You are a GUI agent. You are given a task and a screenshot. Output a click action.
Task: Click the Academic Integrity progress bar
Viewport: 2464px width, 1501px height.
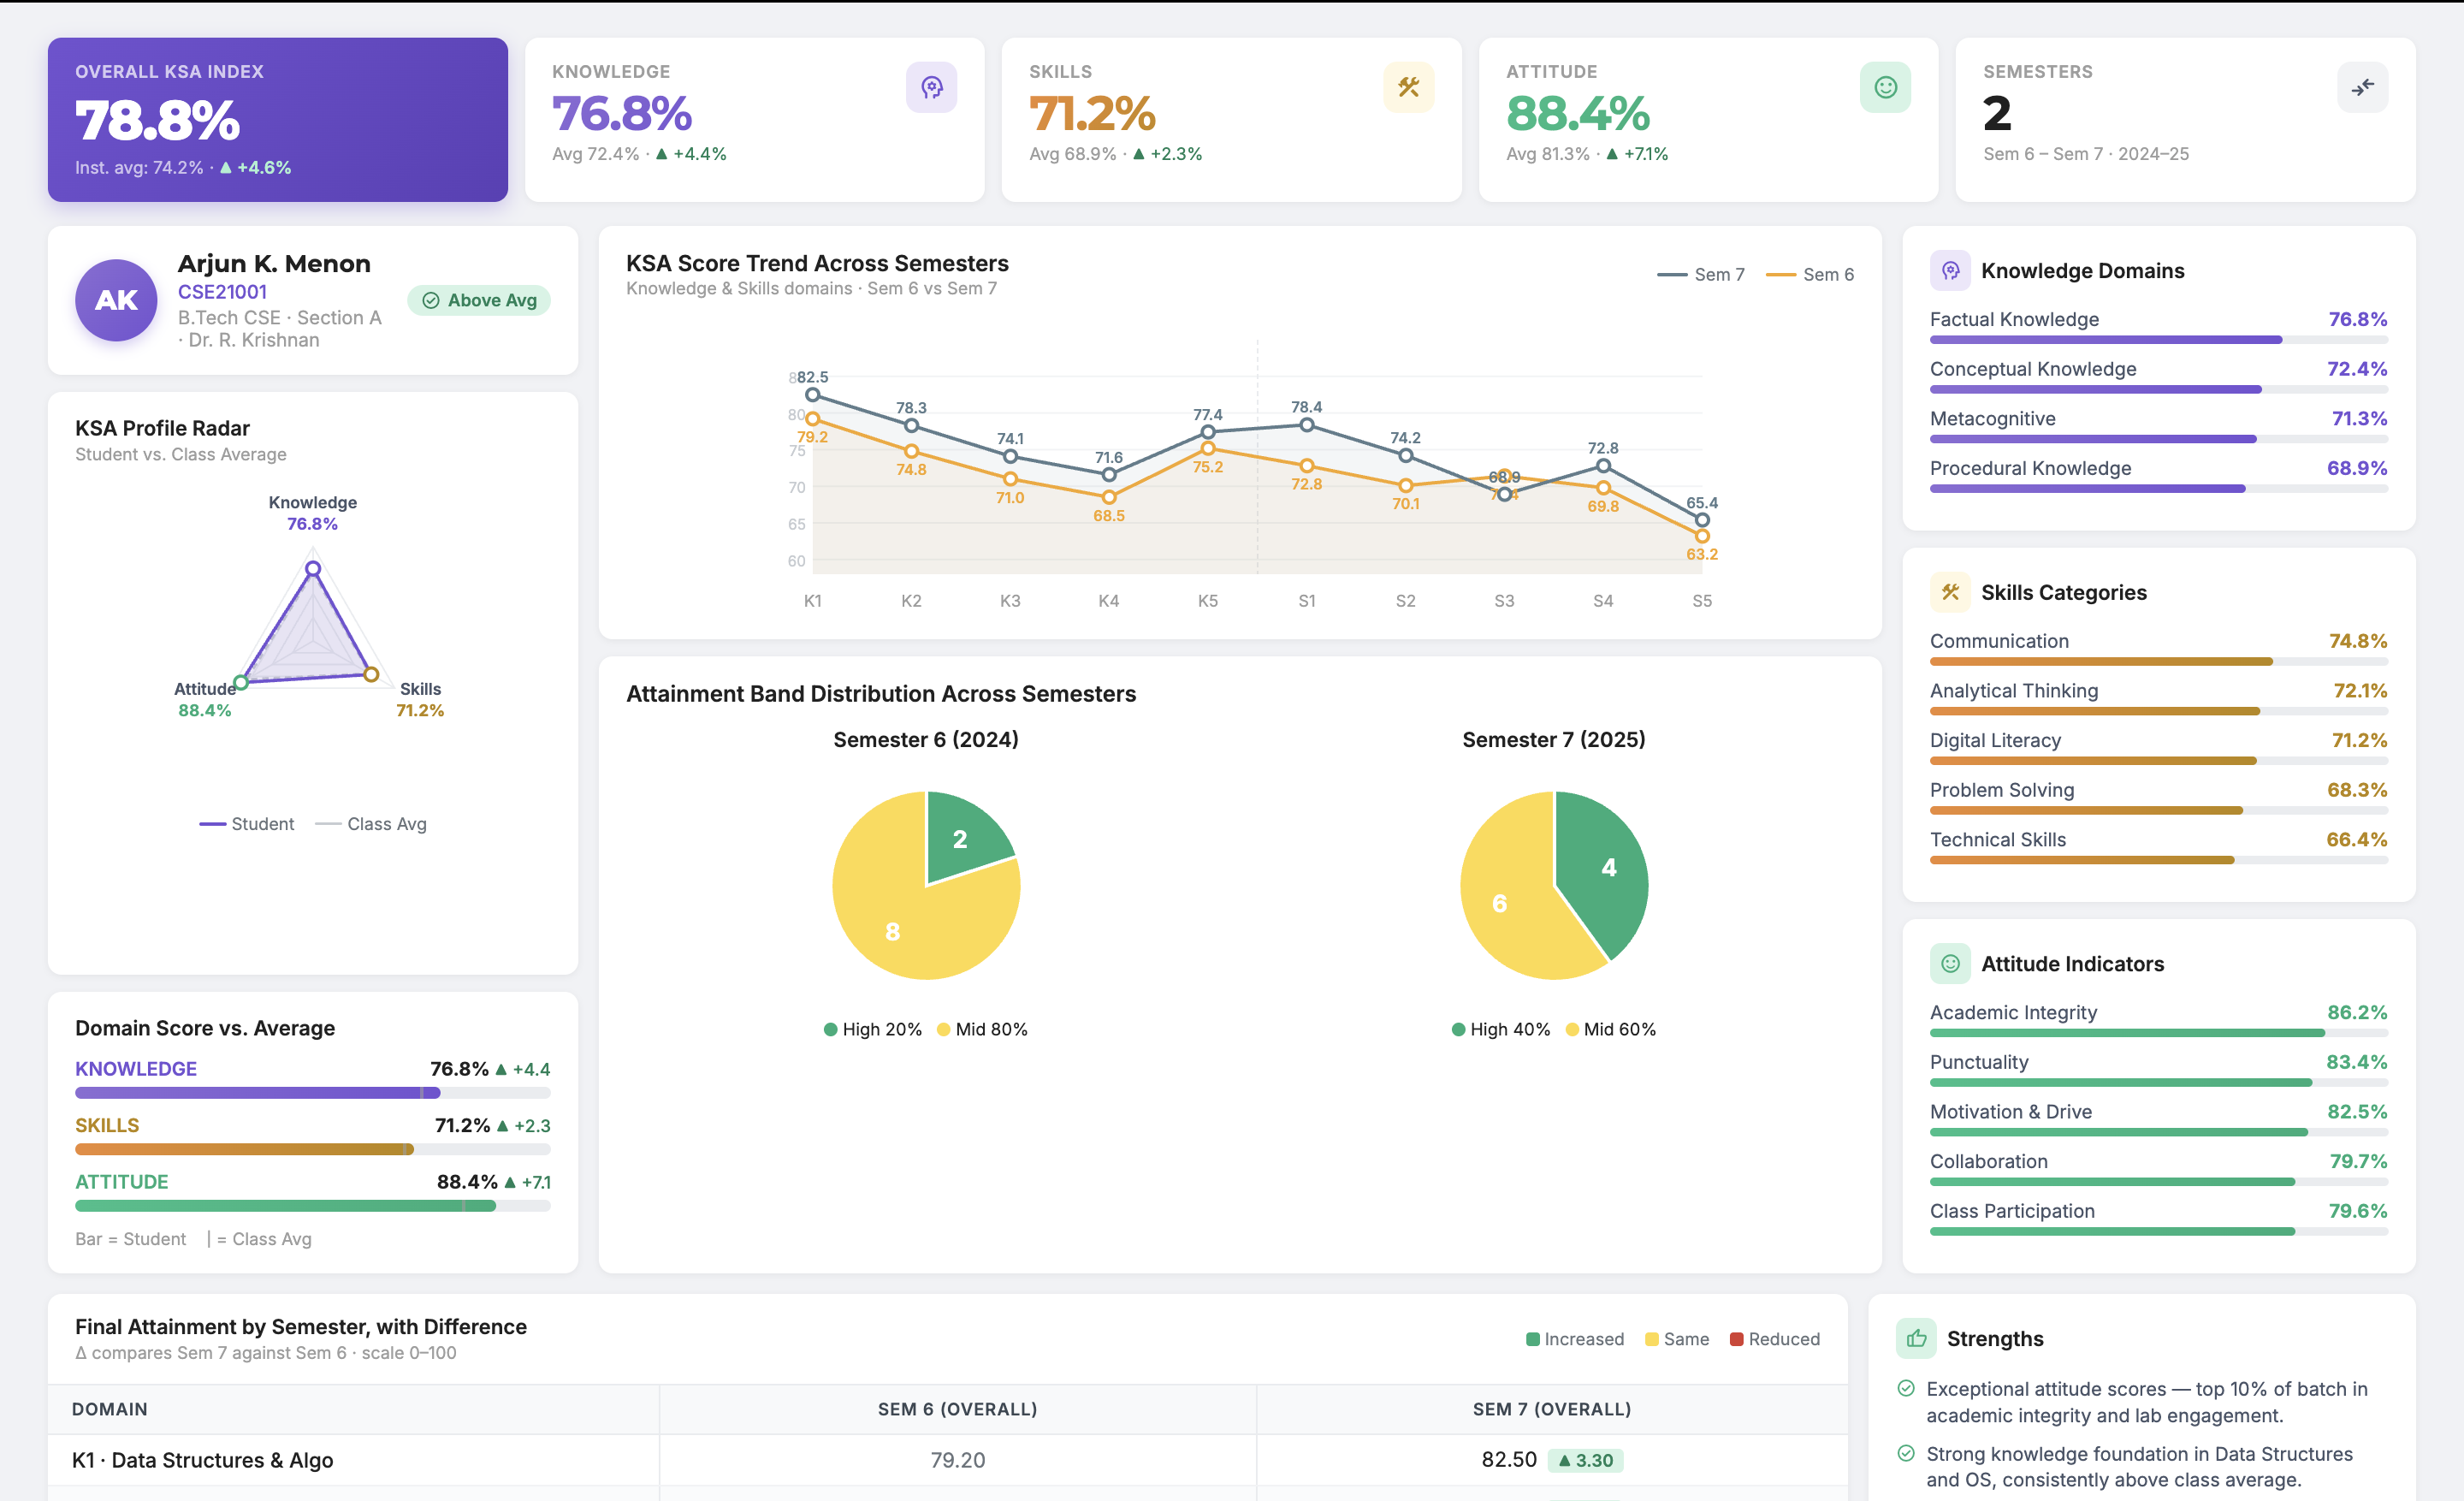pos(2158,1033)
